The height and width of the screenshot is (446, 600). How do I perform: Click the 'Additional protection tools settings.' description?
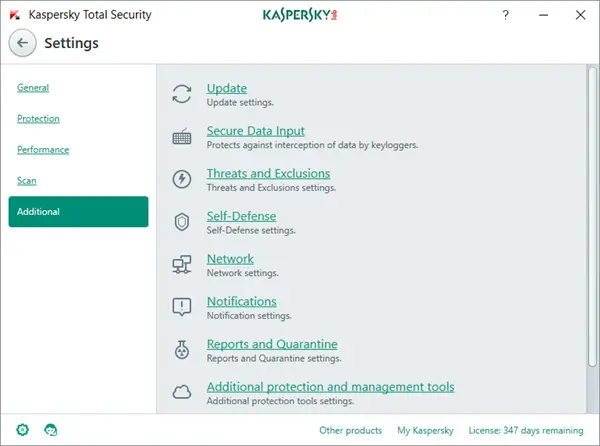(280, 401)
